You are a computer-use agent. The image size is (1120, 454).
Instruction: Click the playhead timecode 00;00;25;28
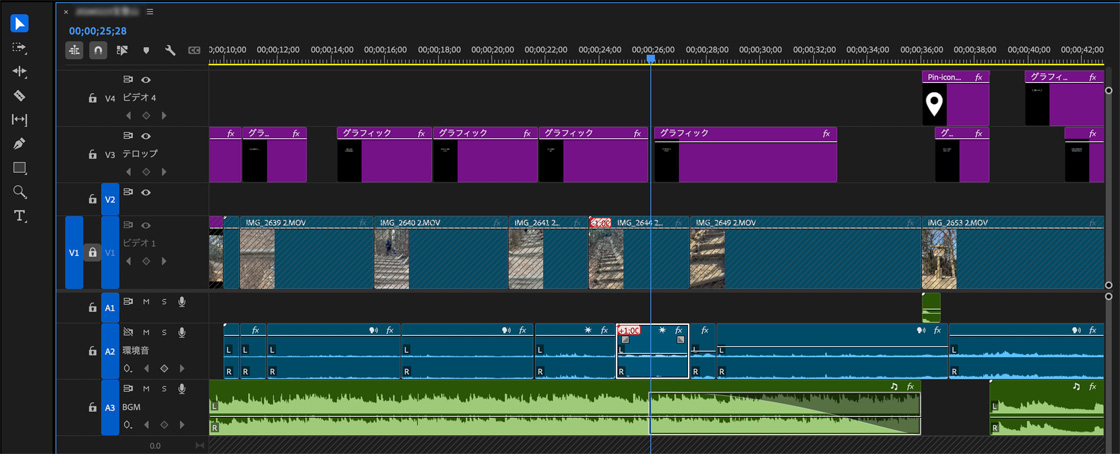[x=97, y=31]
